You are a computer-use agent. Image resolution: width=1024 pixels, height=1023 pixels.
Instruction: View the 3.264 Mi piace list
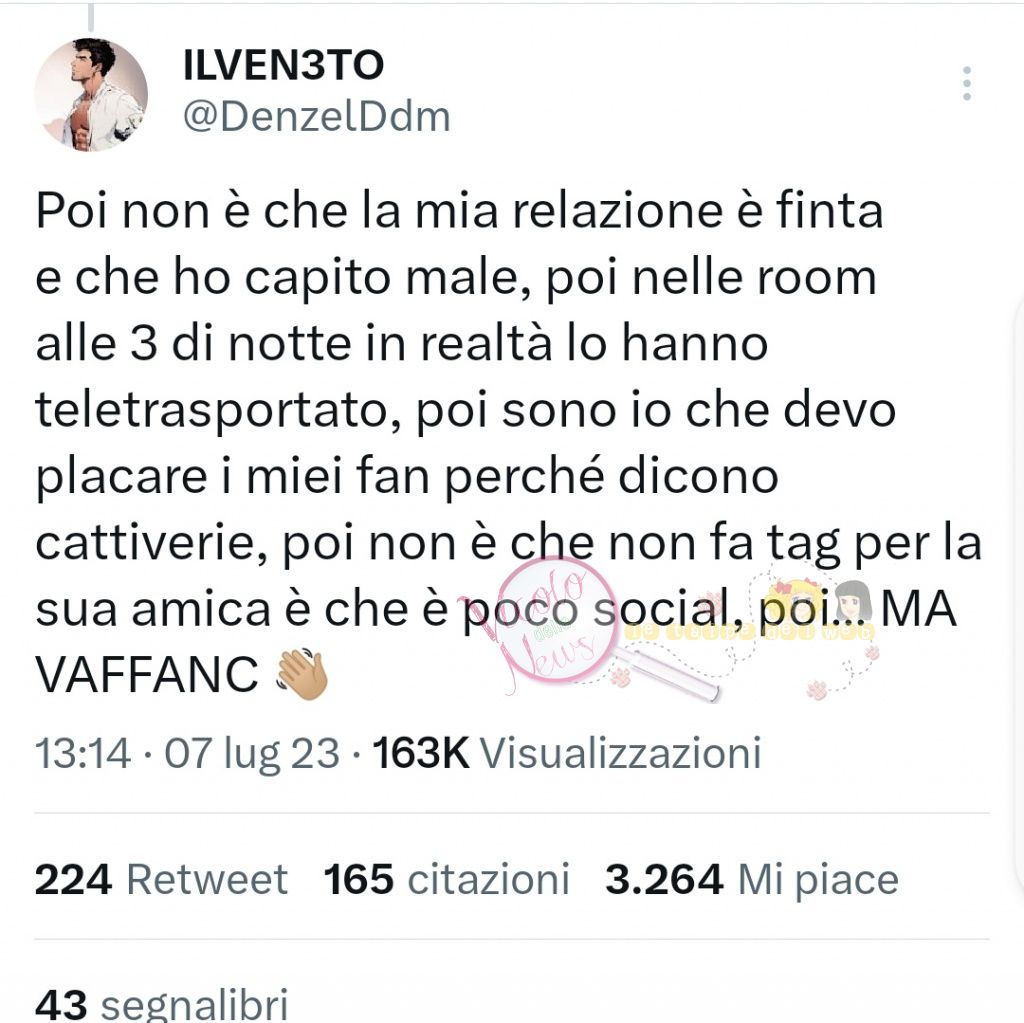(x=752, y=879)
